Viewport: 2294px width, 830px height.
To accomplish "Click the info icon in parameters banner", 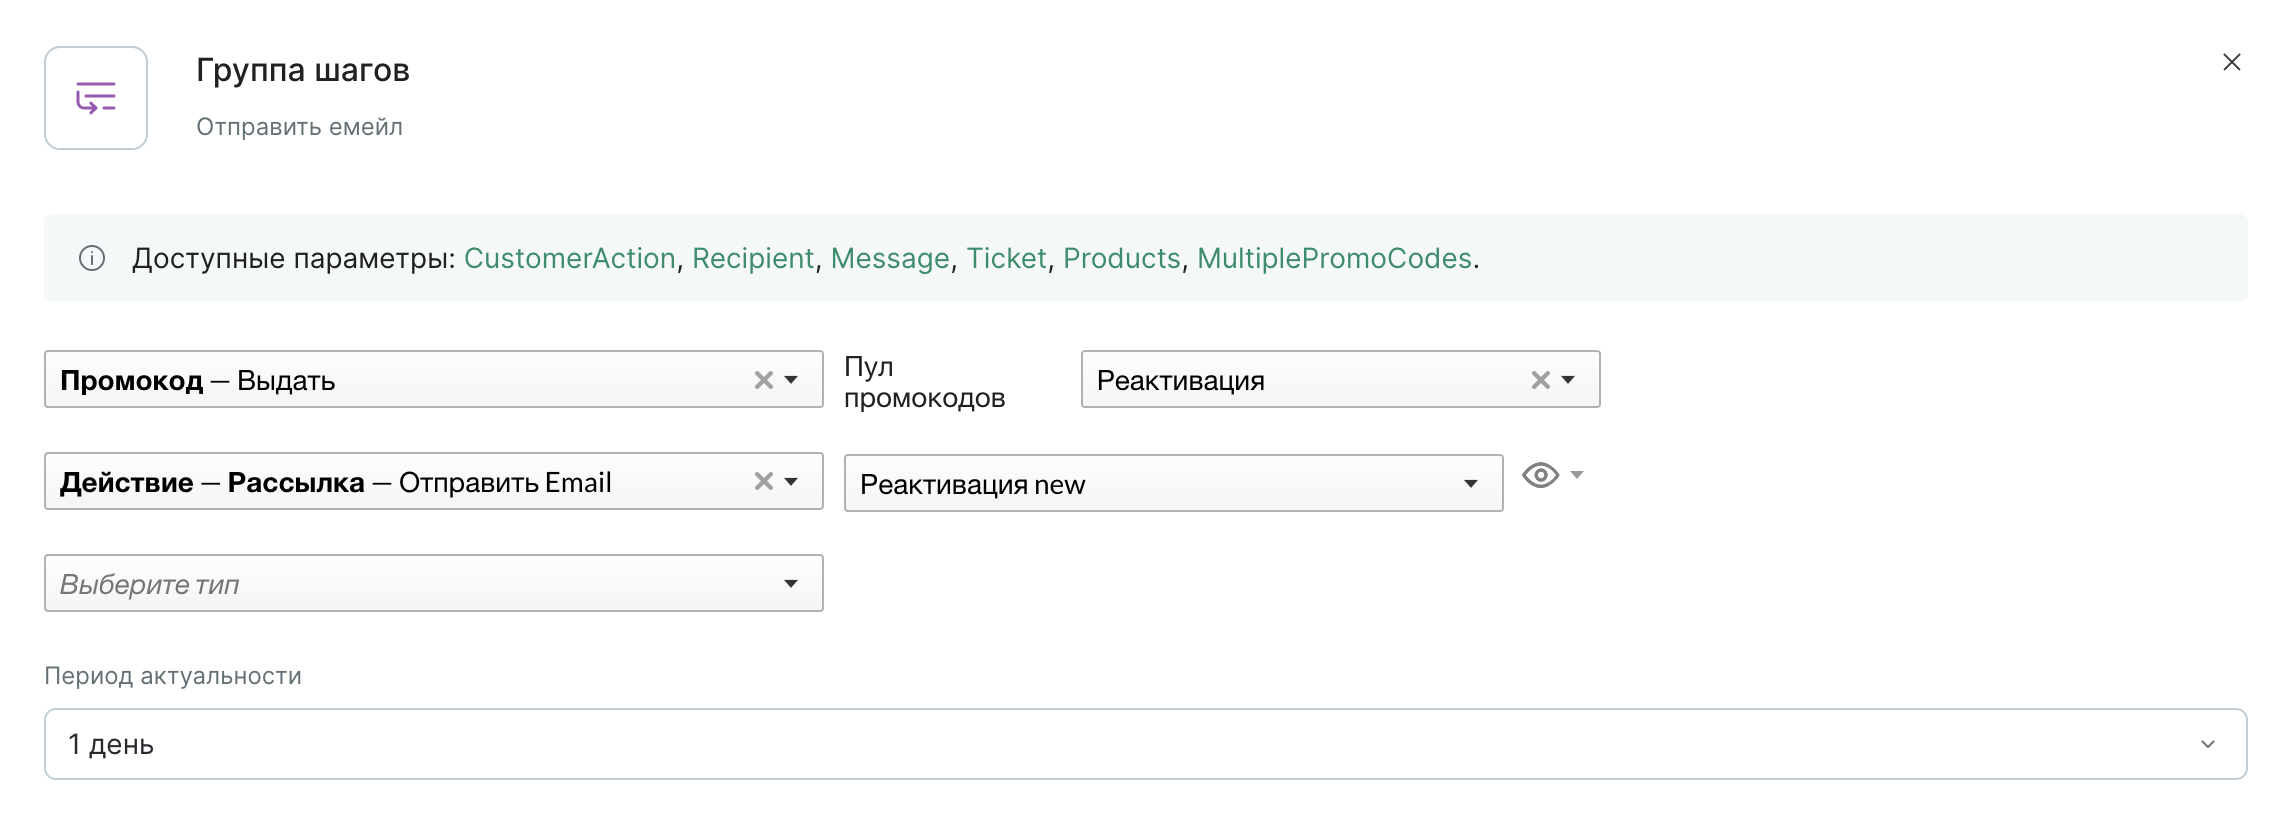I will coord(92,258).
